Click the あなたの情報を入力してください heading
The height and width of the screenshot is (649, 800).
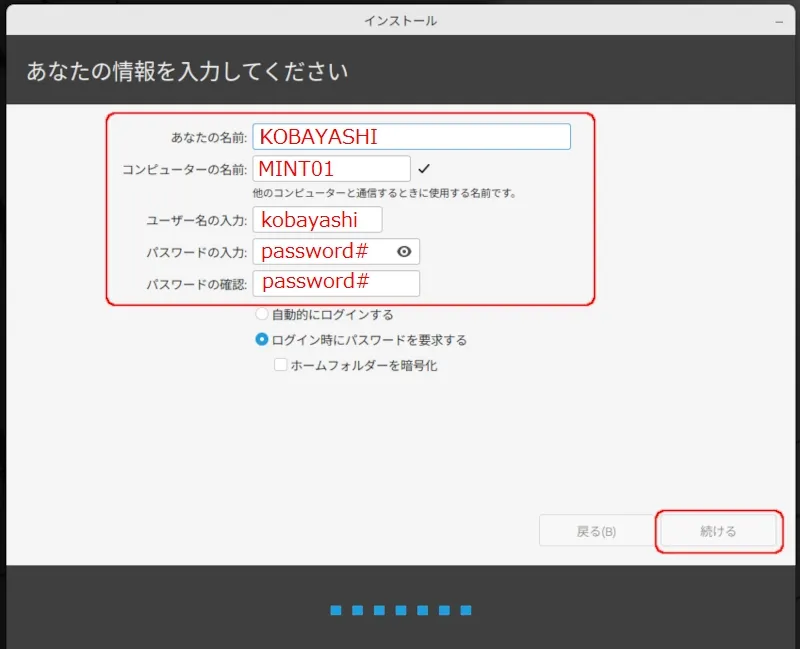(x=187, y=72)
